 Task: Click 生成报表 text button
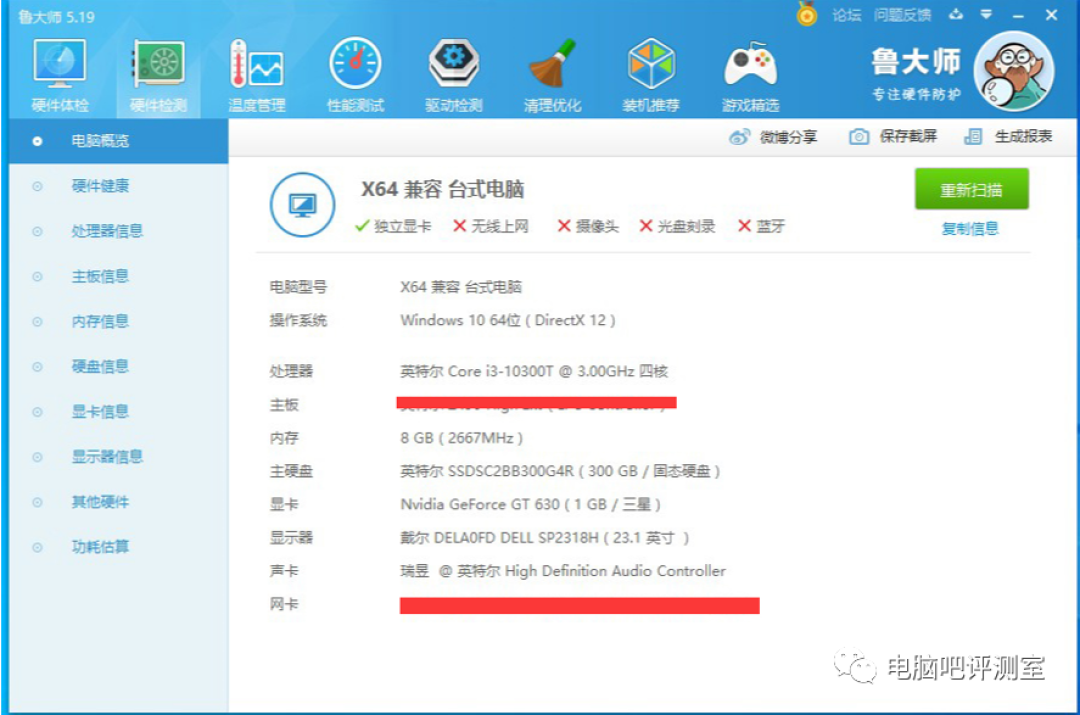tap(1023, 136)
